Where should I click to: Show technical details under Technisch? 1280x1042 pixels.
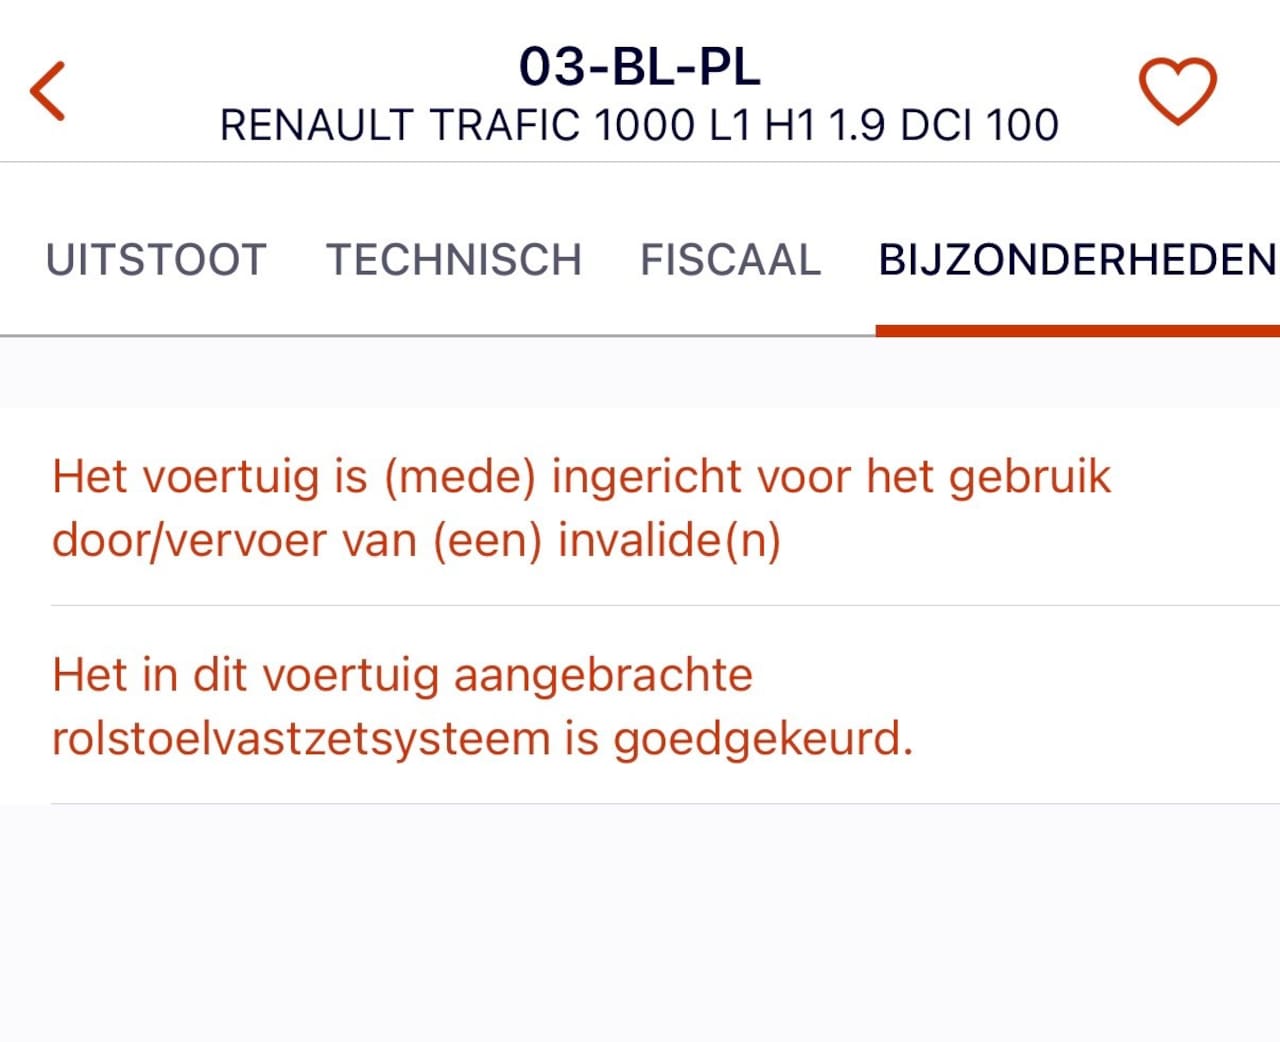click(x=454, y=260)
